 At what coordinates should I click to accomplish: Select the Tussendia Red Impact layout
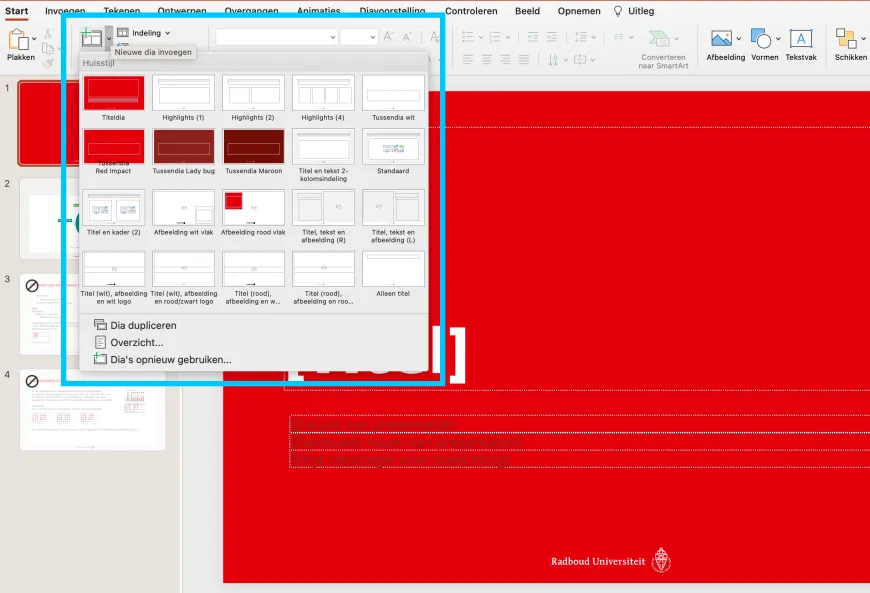[x=114, y=146]
